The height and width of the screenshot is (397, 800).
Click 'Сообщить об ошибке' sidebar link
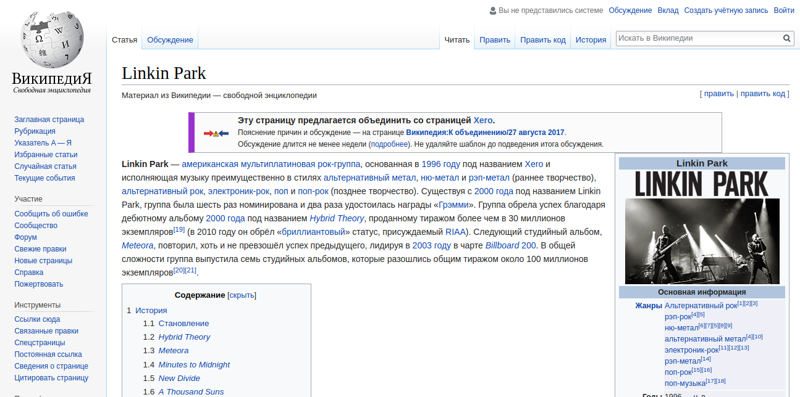[51, 214]
